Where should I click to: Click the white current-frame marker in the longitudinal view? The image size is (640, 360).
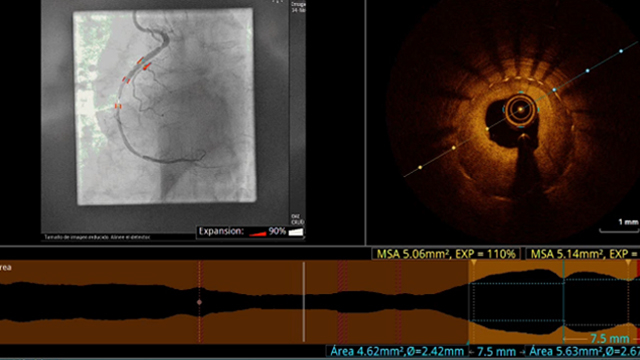(x=304, y=302)
